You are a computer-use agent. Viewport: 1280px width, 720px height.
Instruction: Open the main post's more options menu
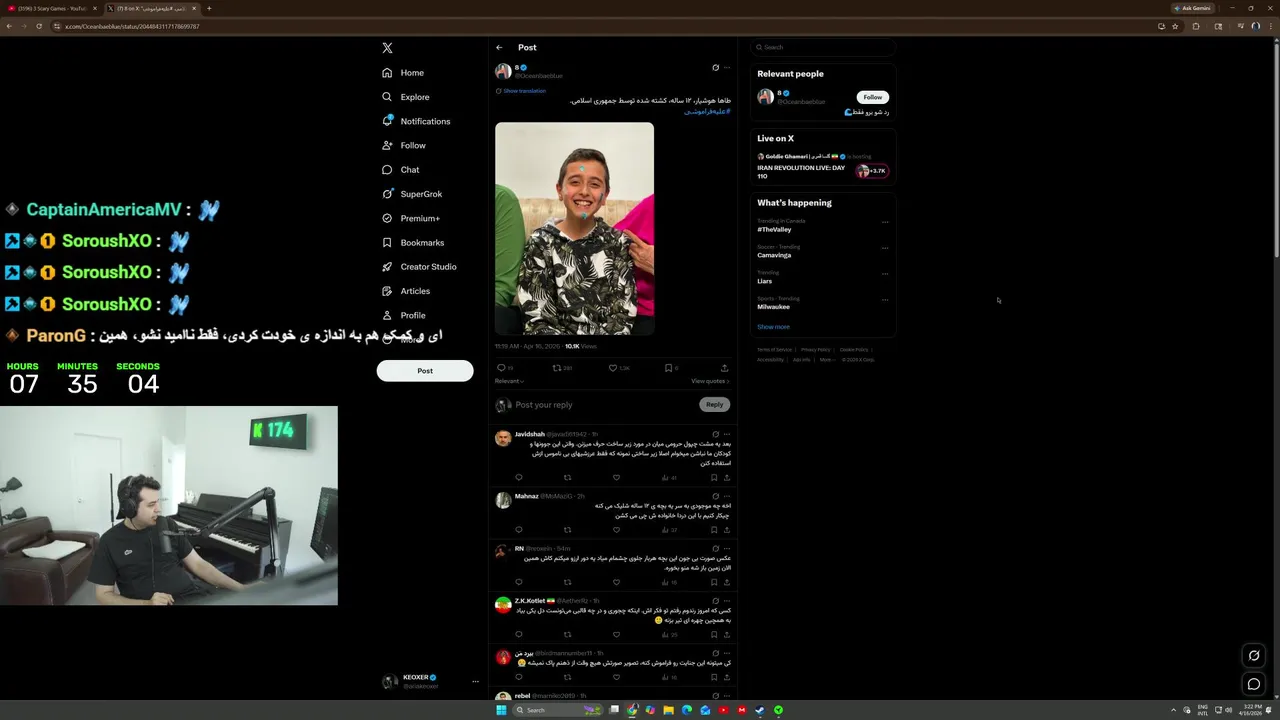click(727, 68)
